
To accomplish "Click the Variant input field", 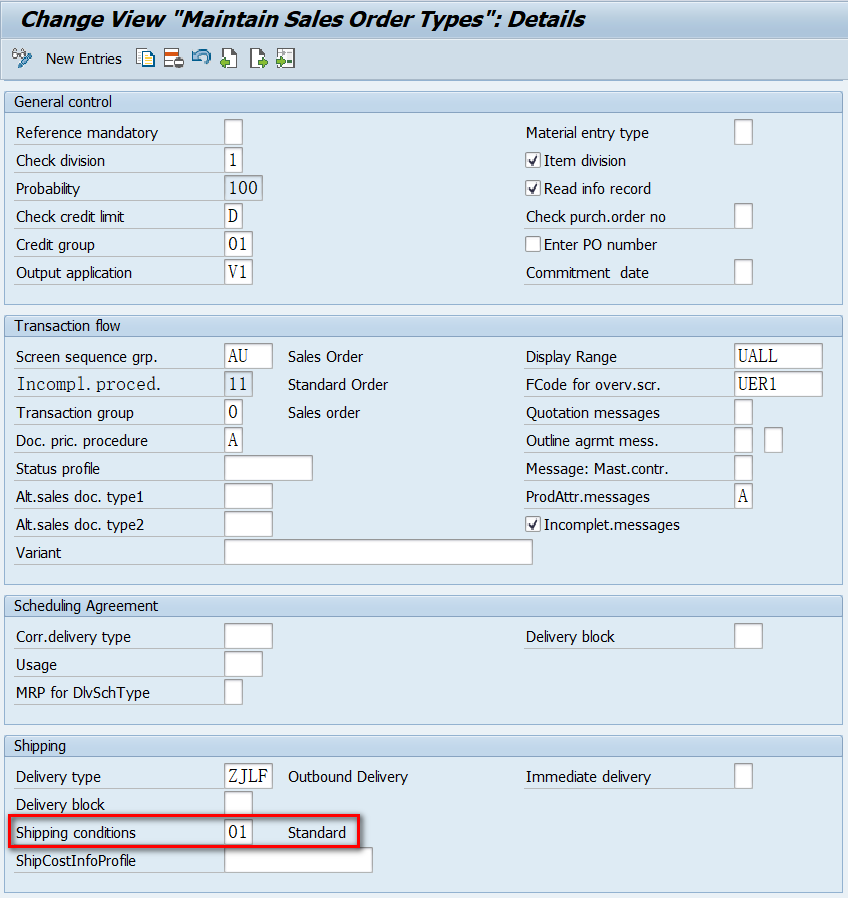I will [x=378, y=551].
